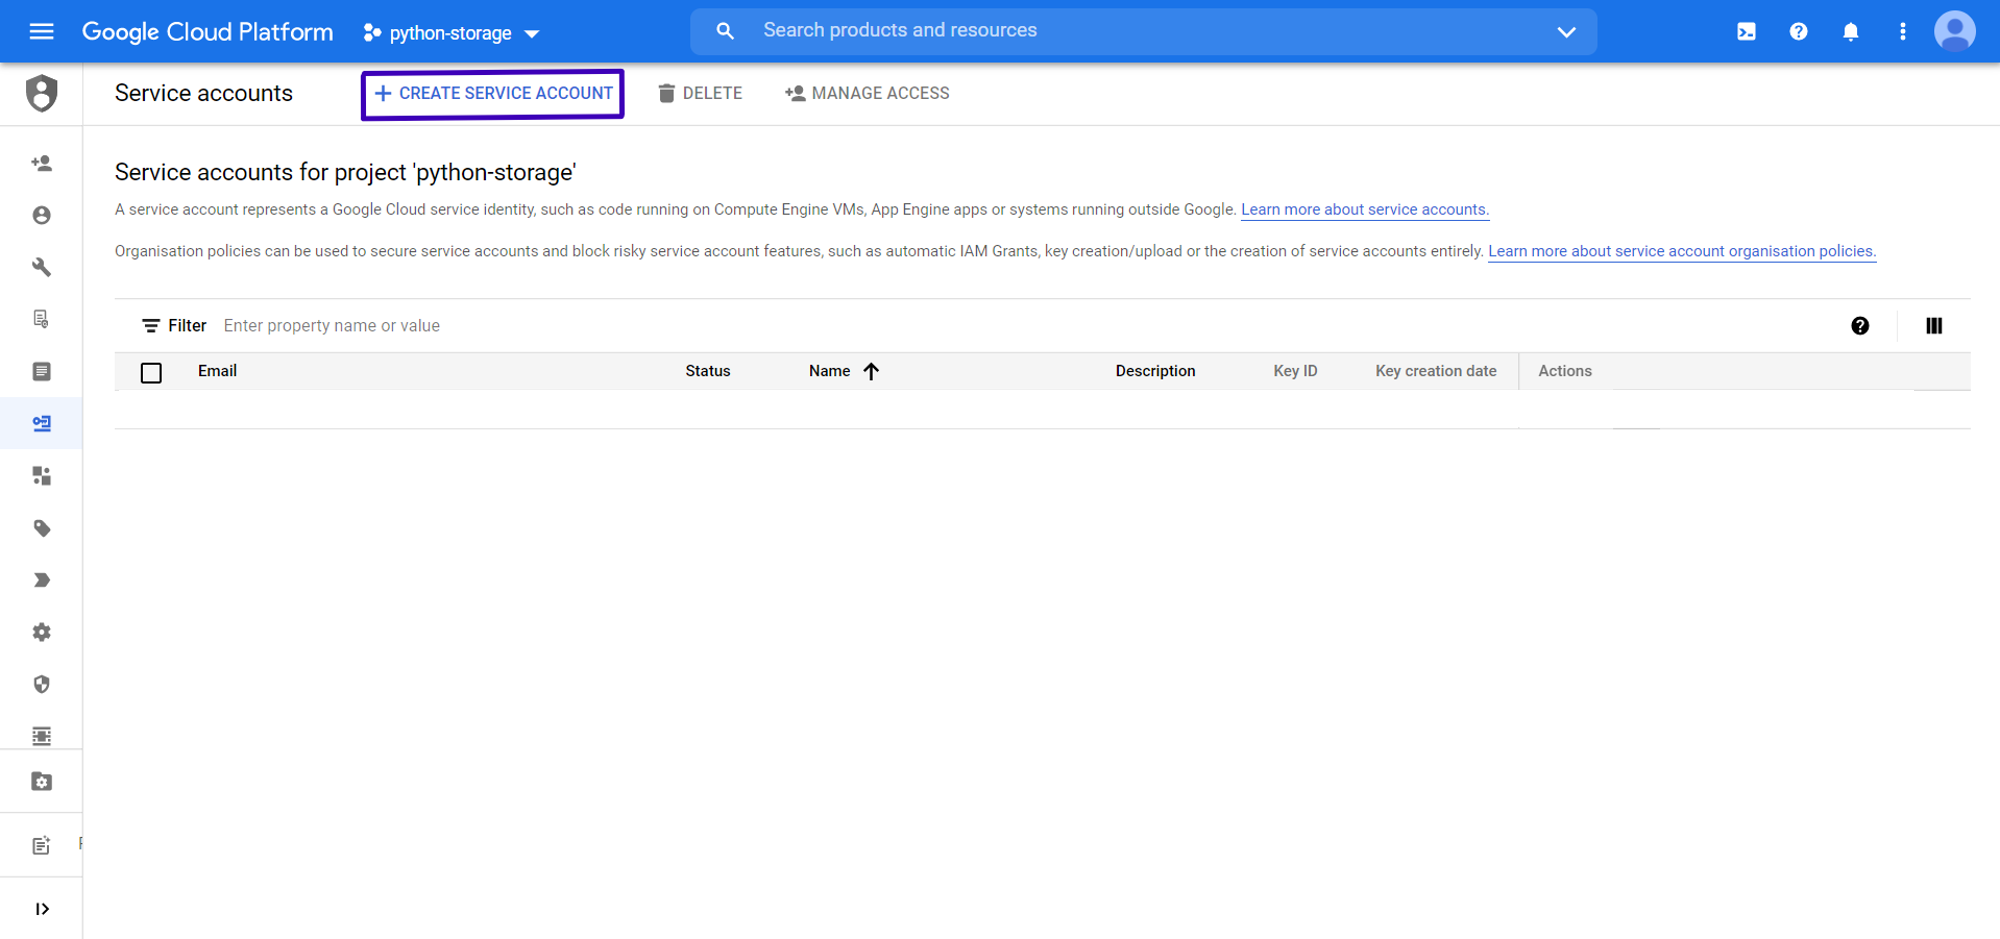Open the notifications bell

tap(1850, 31)
